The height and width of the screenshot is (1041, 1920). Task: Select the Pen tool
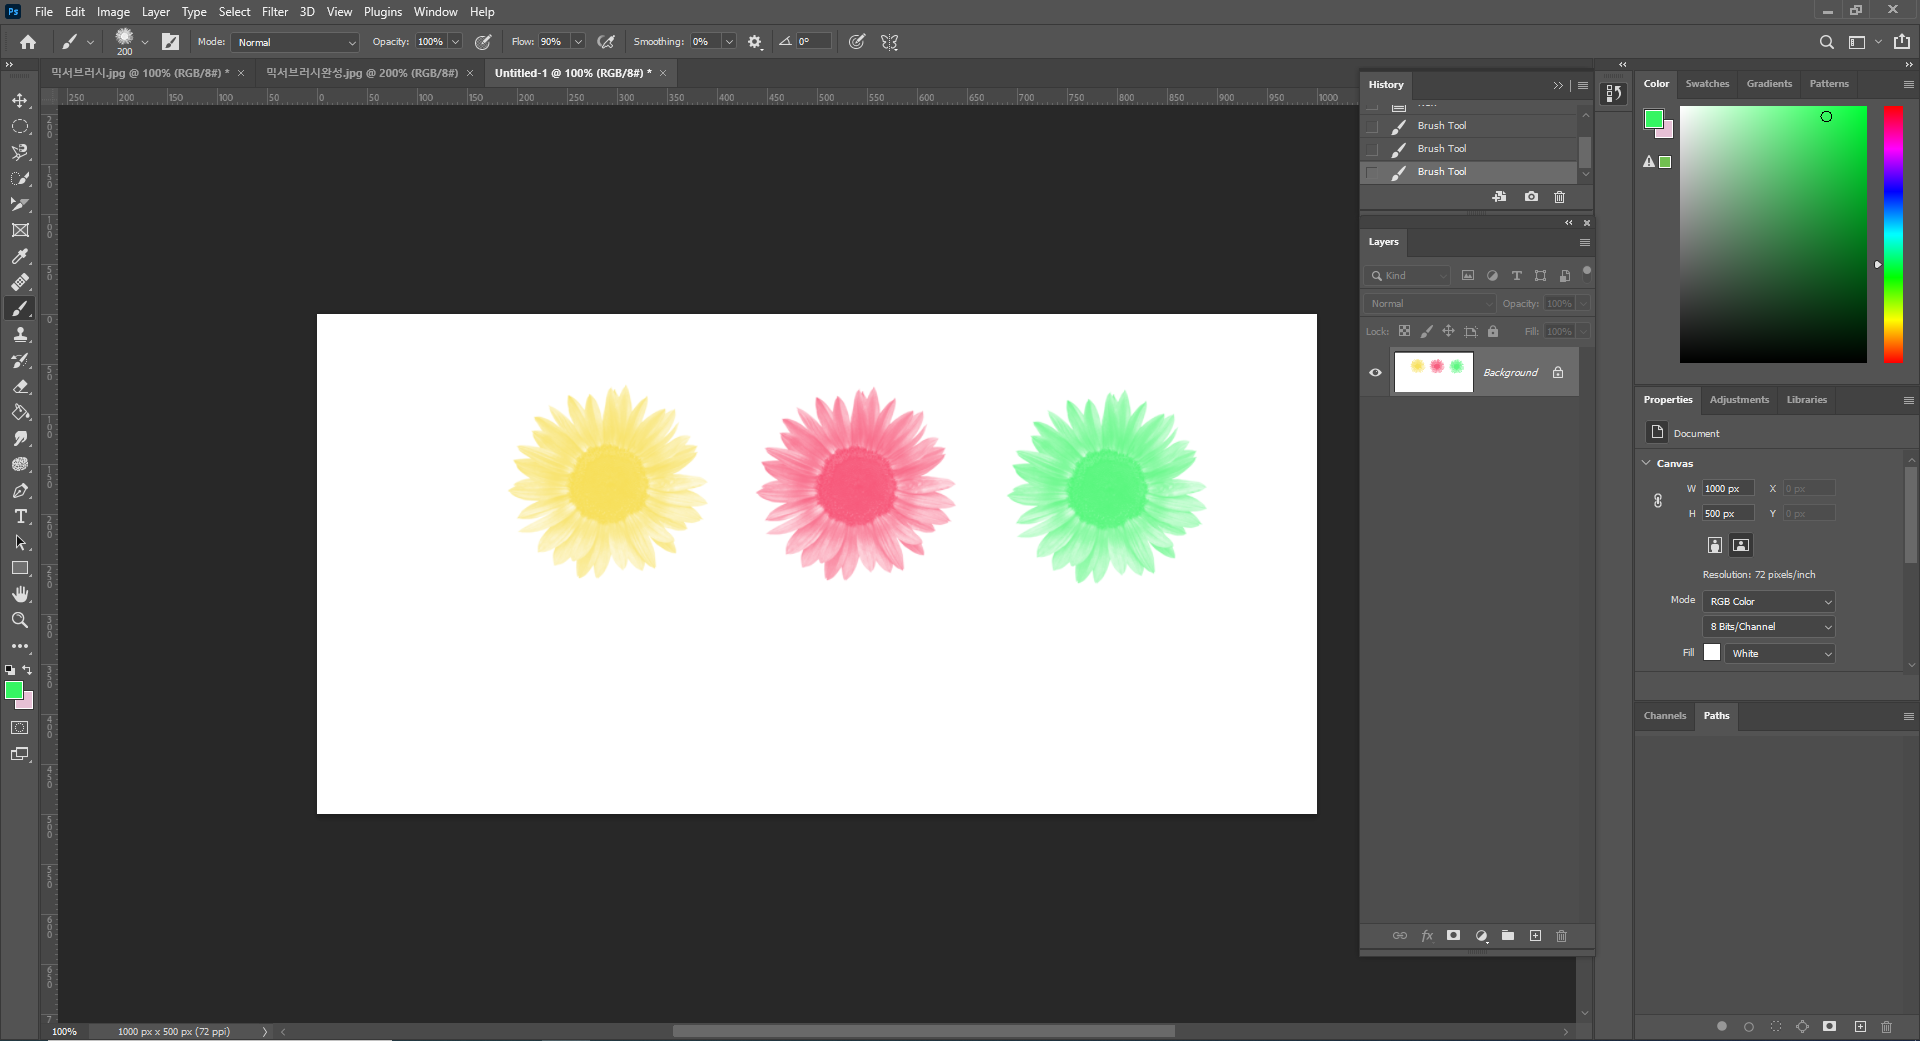coord(20,490)
